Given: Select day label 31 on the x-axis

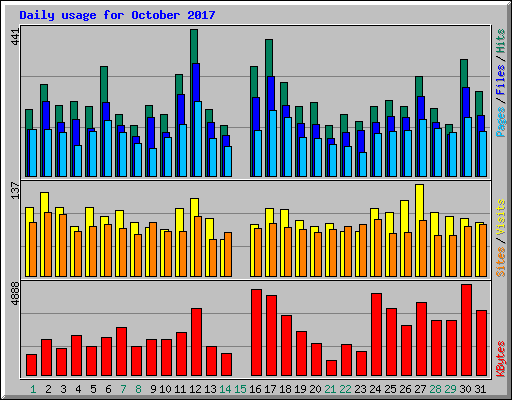Looking at the screenshot, I should click(480, 389).
